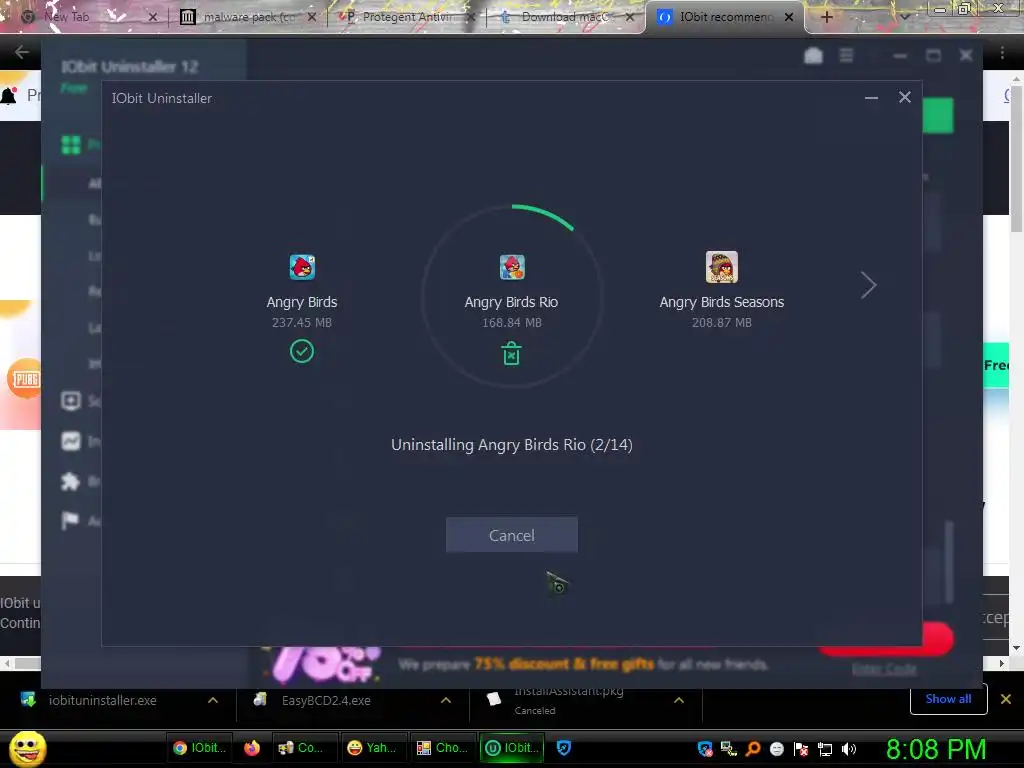Click Show all downloads button
1024x768 pixels.
point(948,699)
